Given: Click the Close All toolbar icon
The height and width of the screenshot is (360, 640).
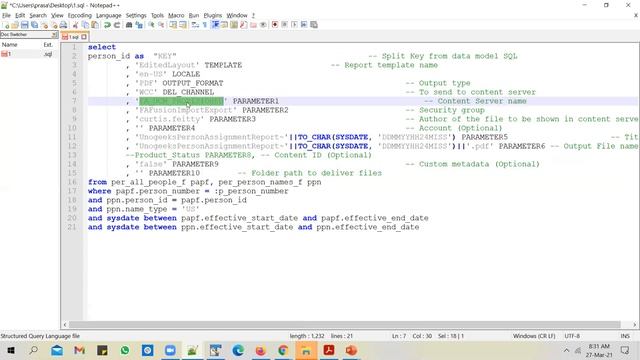Looking at the screenshot, I should pyautogui.click(x=55, y=25).
